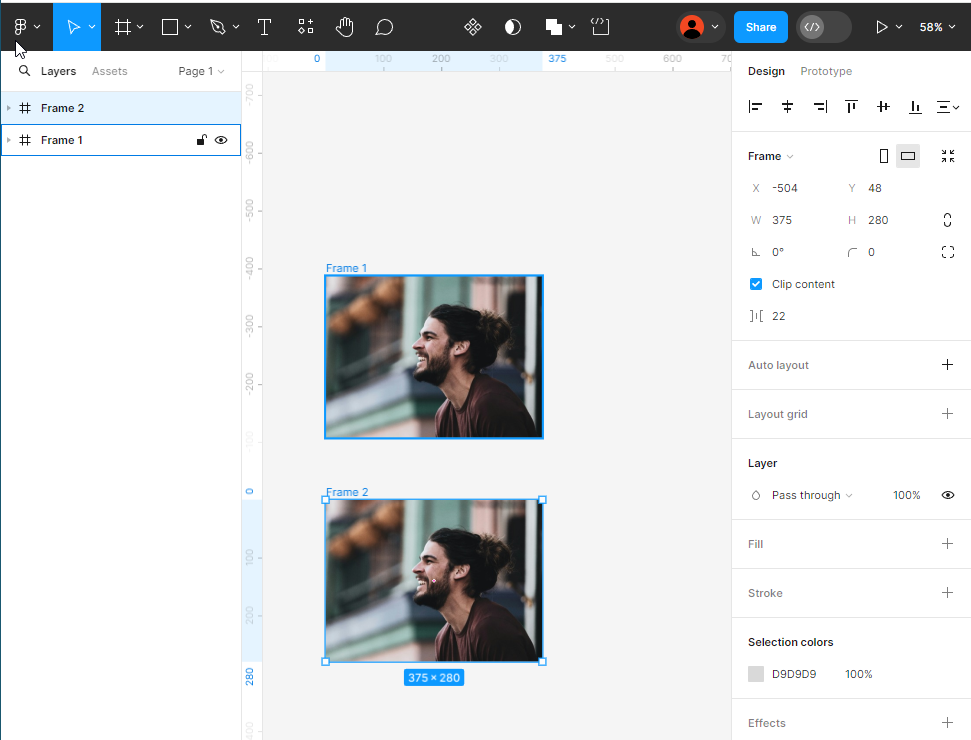Viewport: 971px width, 740px height.
Task: Set frame to portrait orientation
Action: click(884, 156)
